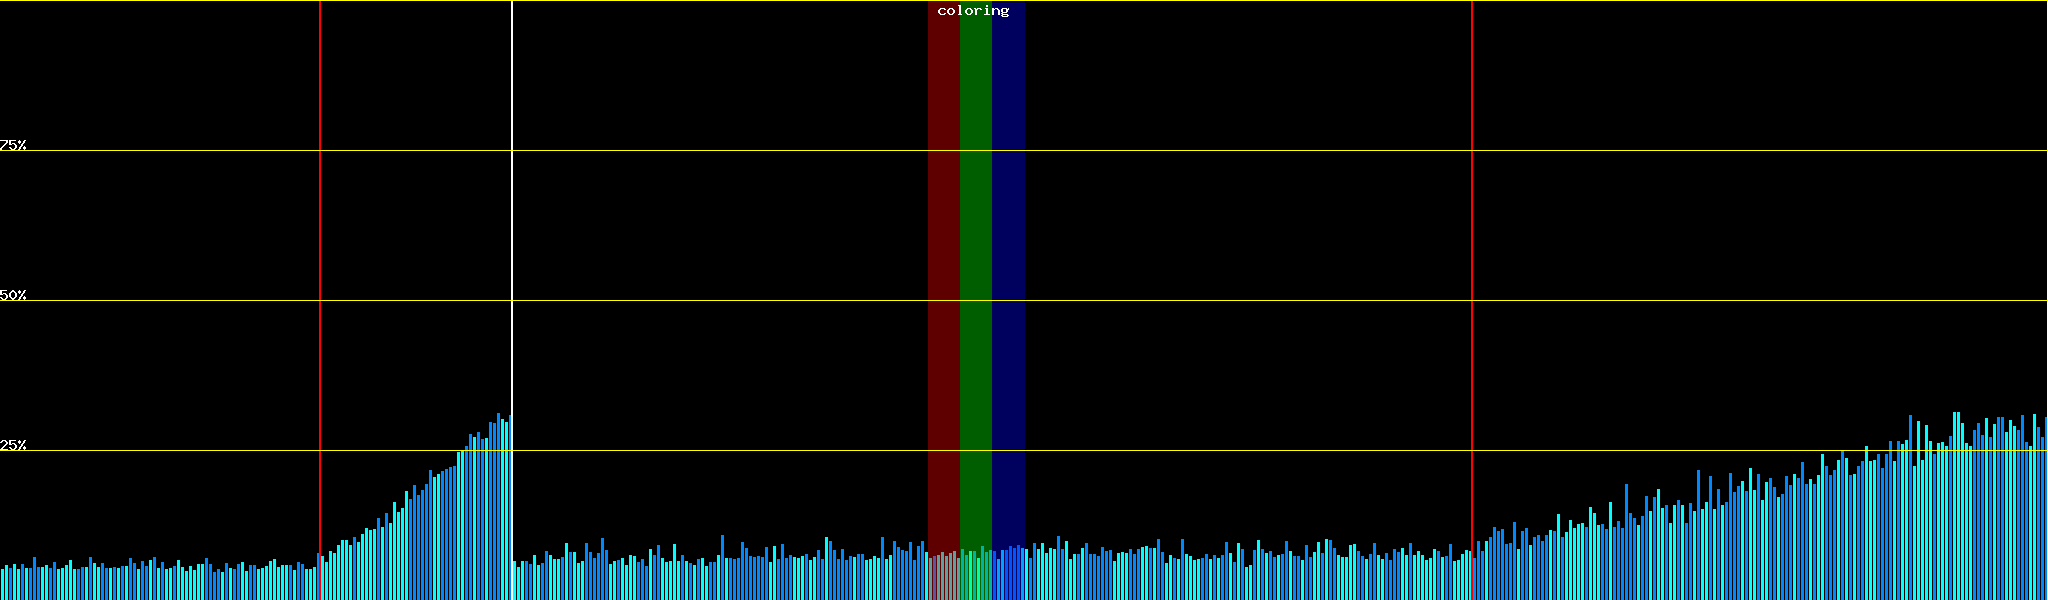The image size is (2048, 600).
Task: Click the yellow top border line
Action: pos(1200,1)
